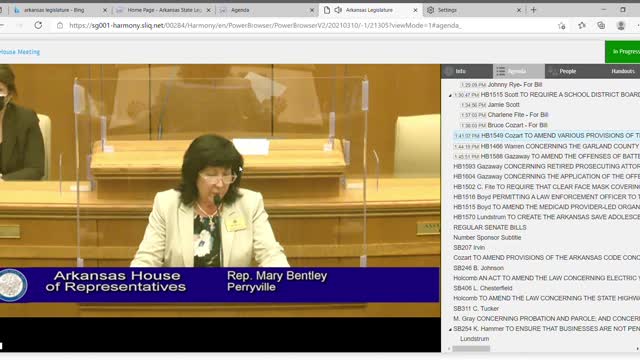
Task: Open the People panel tab
Action: coord(567,71)
